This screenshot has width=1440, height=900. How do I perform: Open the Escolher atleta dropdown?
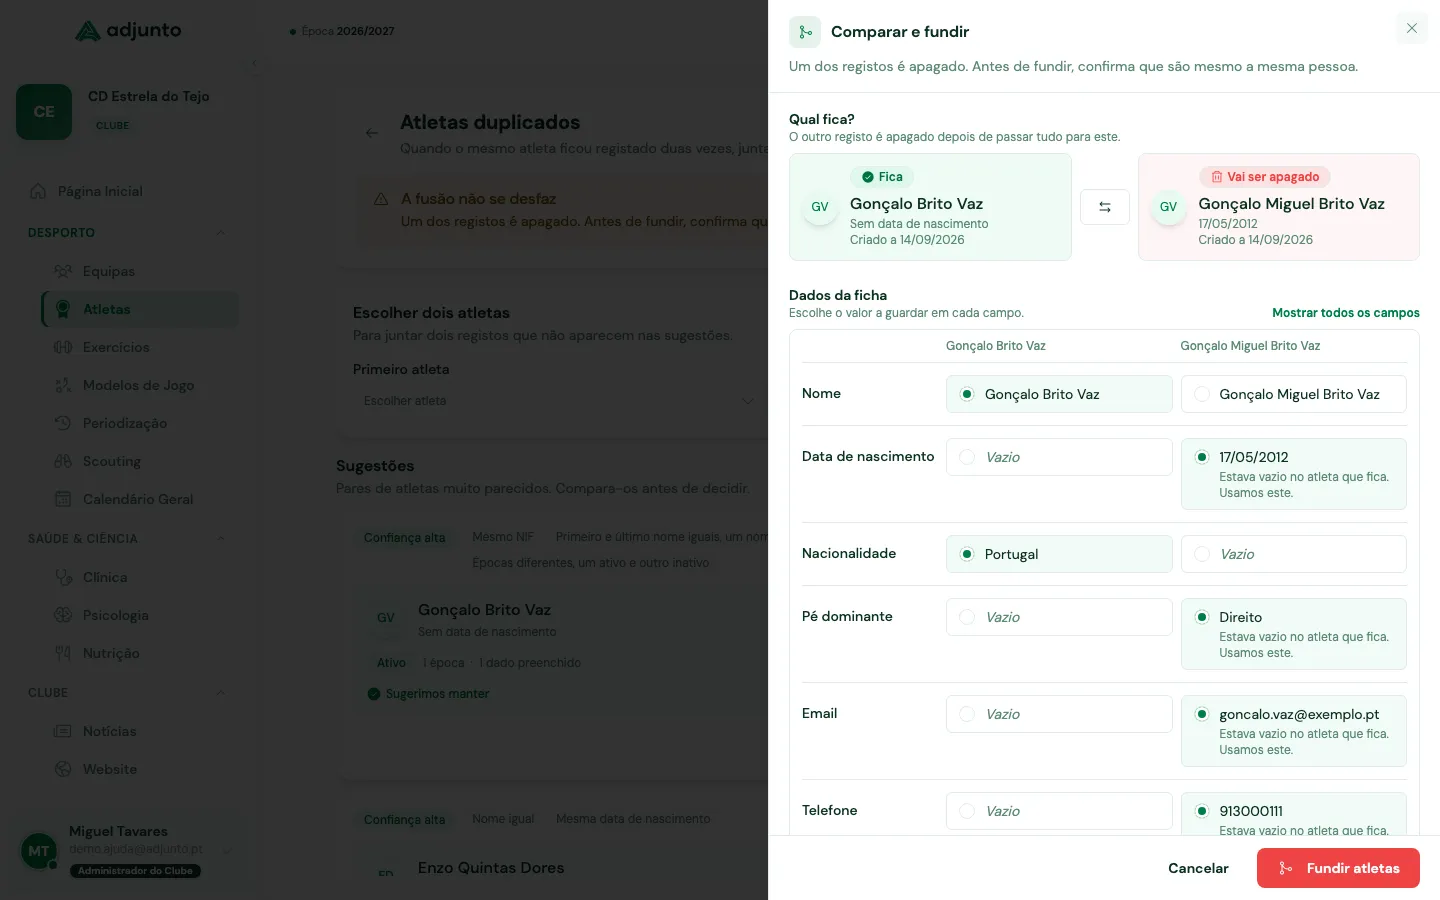560,401
